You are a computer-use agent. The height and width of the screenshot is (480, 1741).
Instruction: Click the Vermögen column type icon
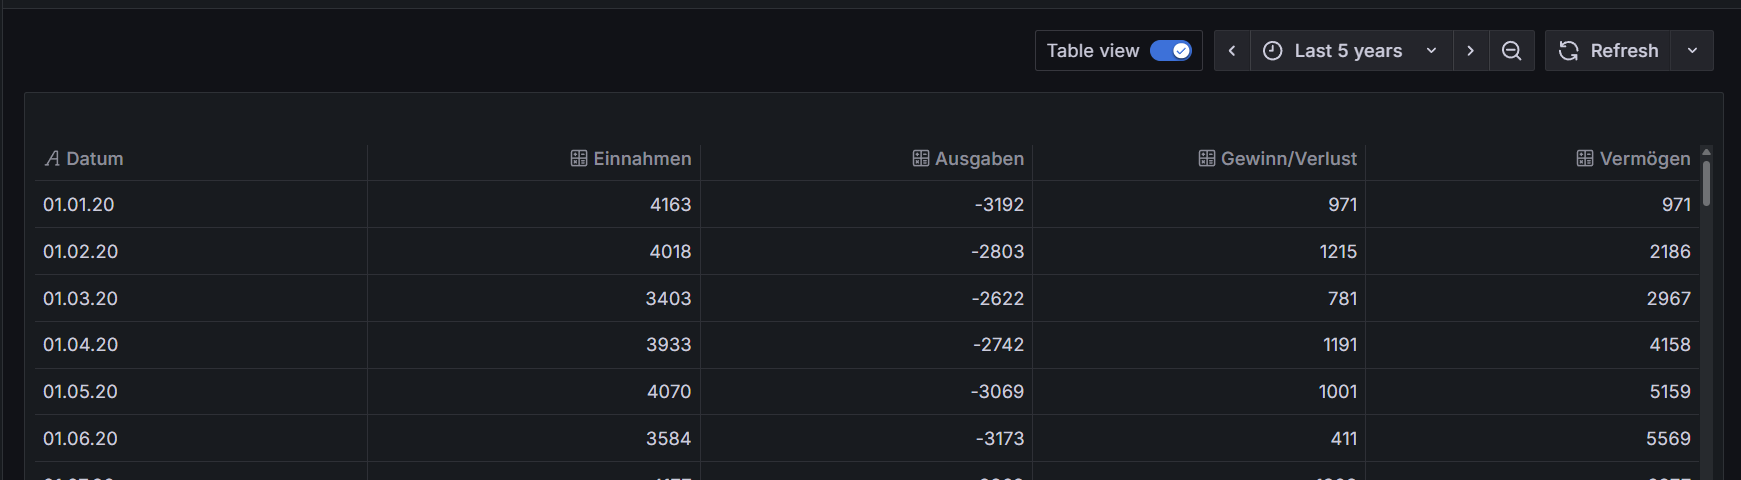coord(1585,159)
